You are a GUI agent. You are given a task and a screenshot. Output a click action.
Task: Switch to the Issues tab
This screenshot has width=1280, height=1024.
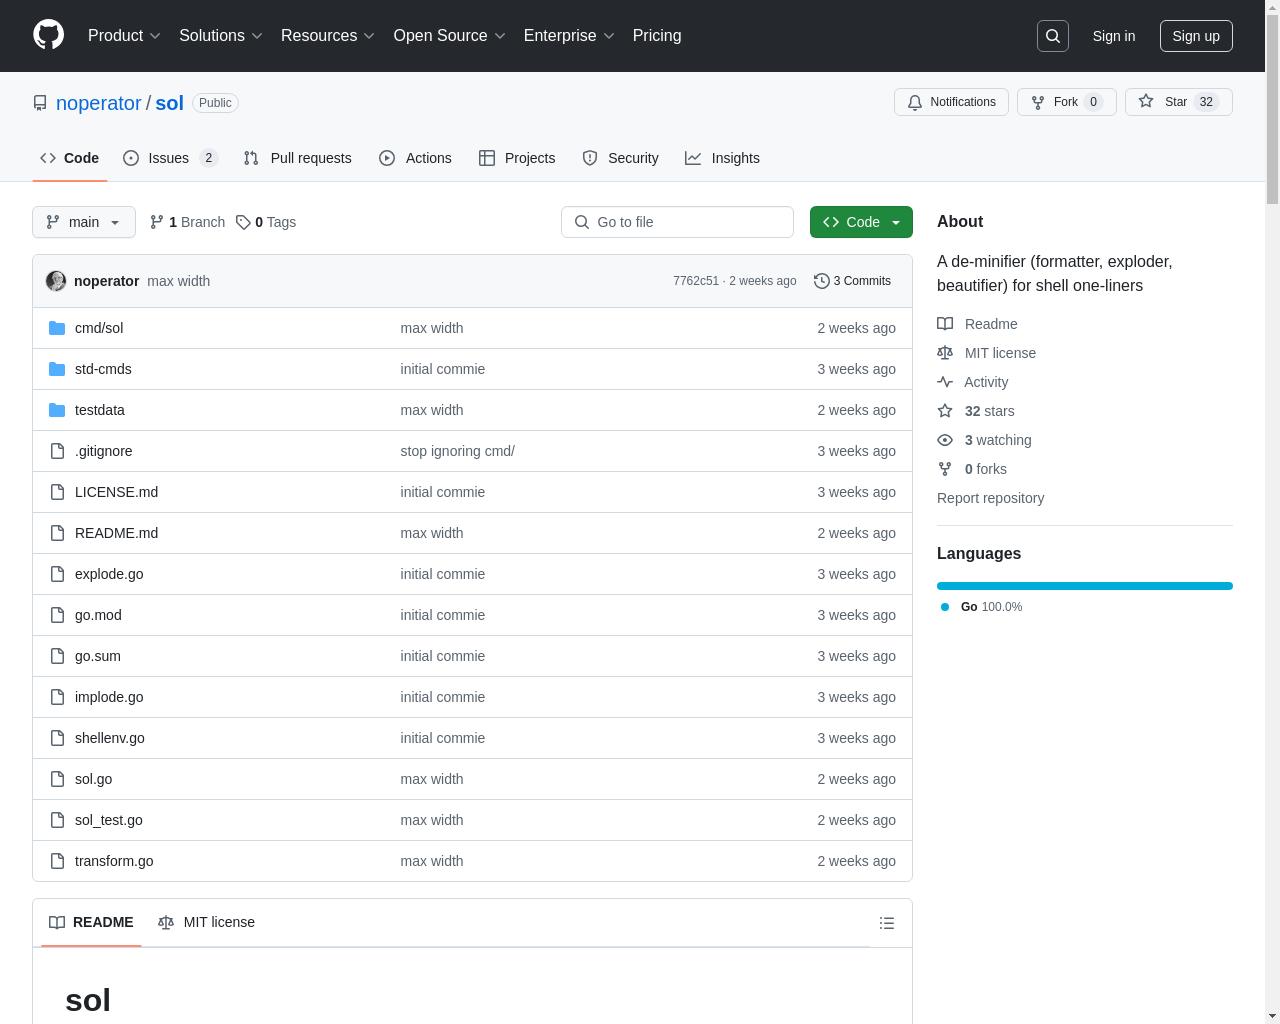point(170,158)
